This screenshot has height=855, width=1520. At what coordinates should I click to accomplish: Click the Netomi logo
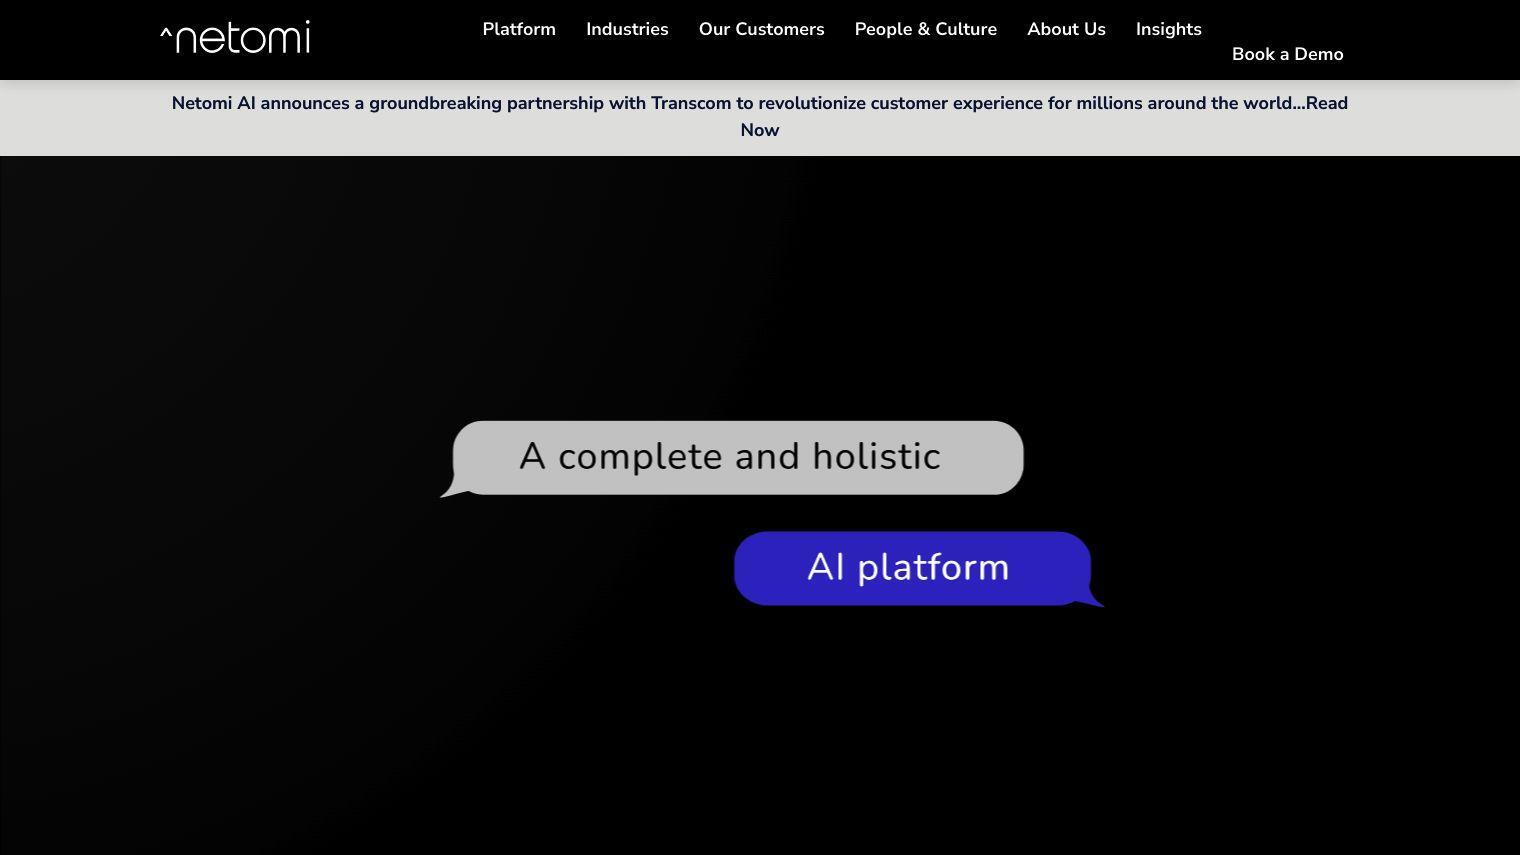pos(235,37)
